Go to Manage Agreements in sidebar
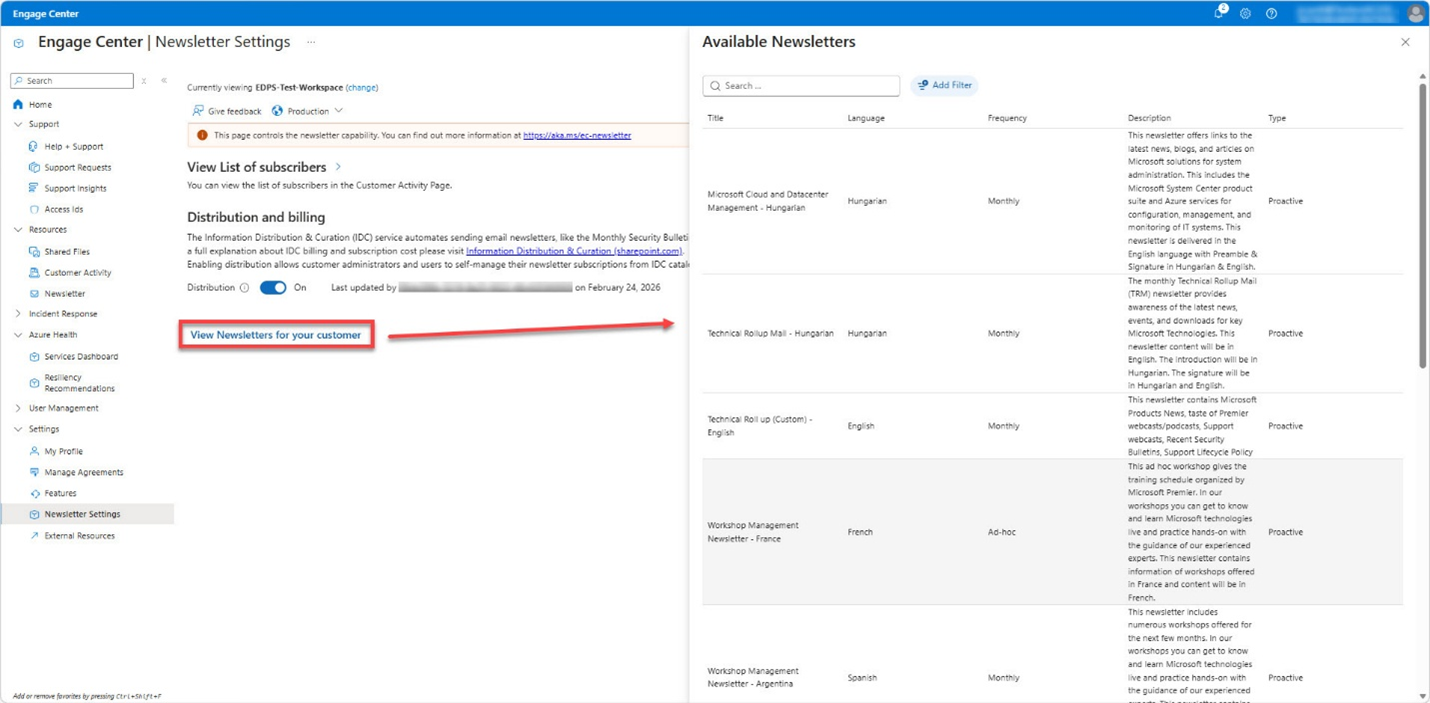This screenshot has width=1430, height=703. (84, 472)
